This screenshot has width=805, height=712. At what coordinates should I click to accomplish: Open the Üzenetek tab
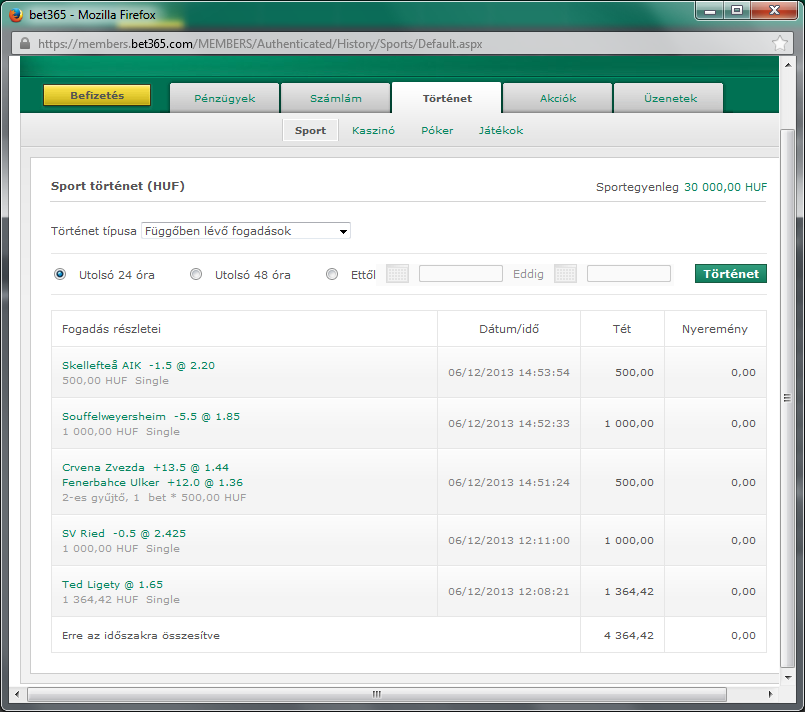coord(669,98)
